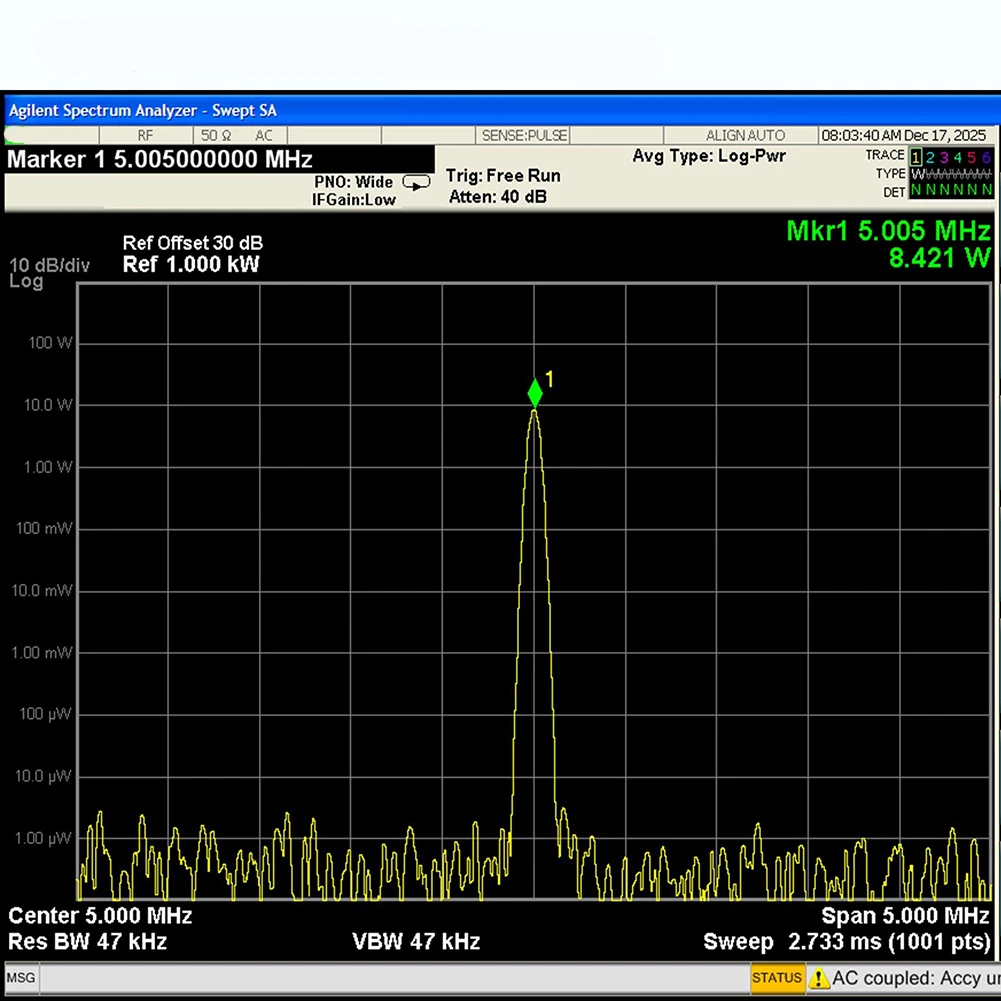Click the 1.00 mW y-axis label
The height and width of the screenshot is (1001, 1001).
coord(41,652)
